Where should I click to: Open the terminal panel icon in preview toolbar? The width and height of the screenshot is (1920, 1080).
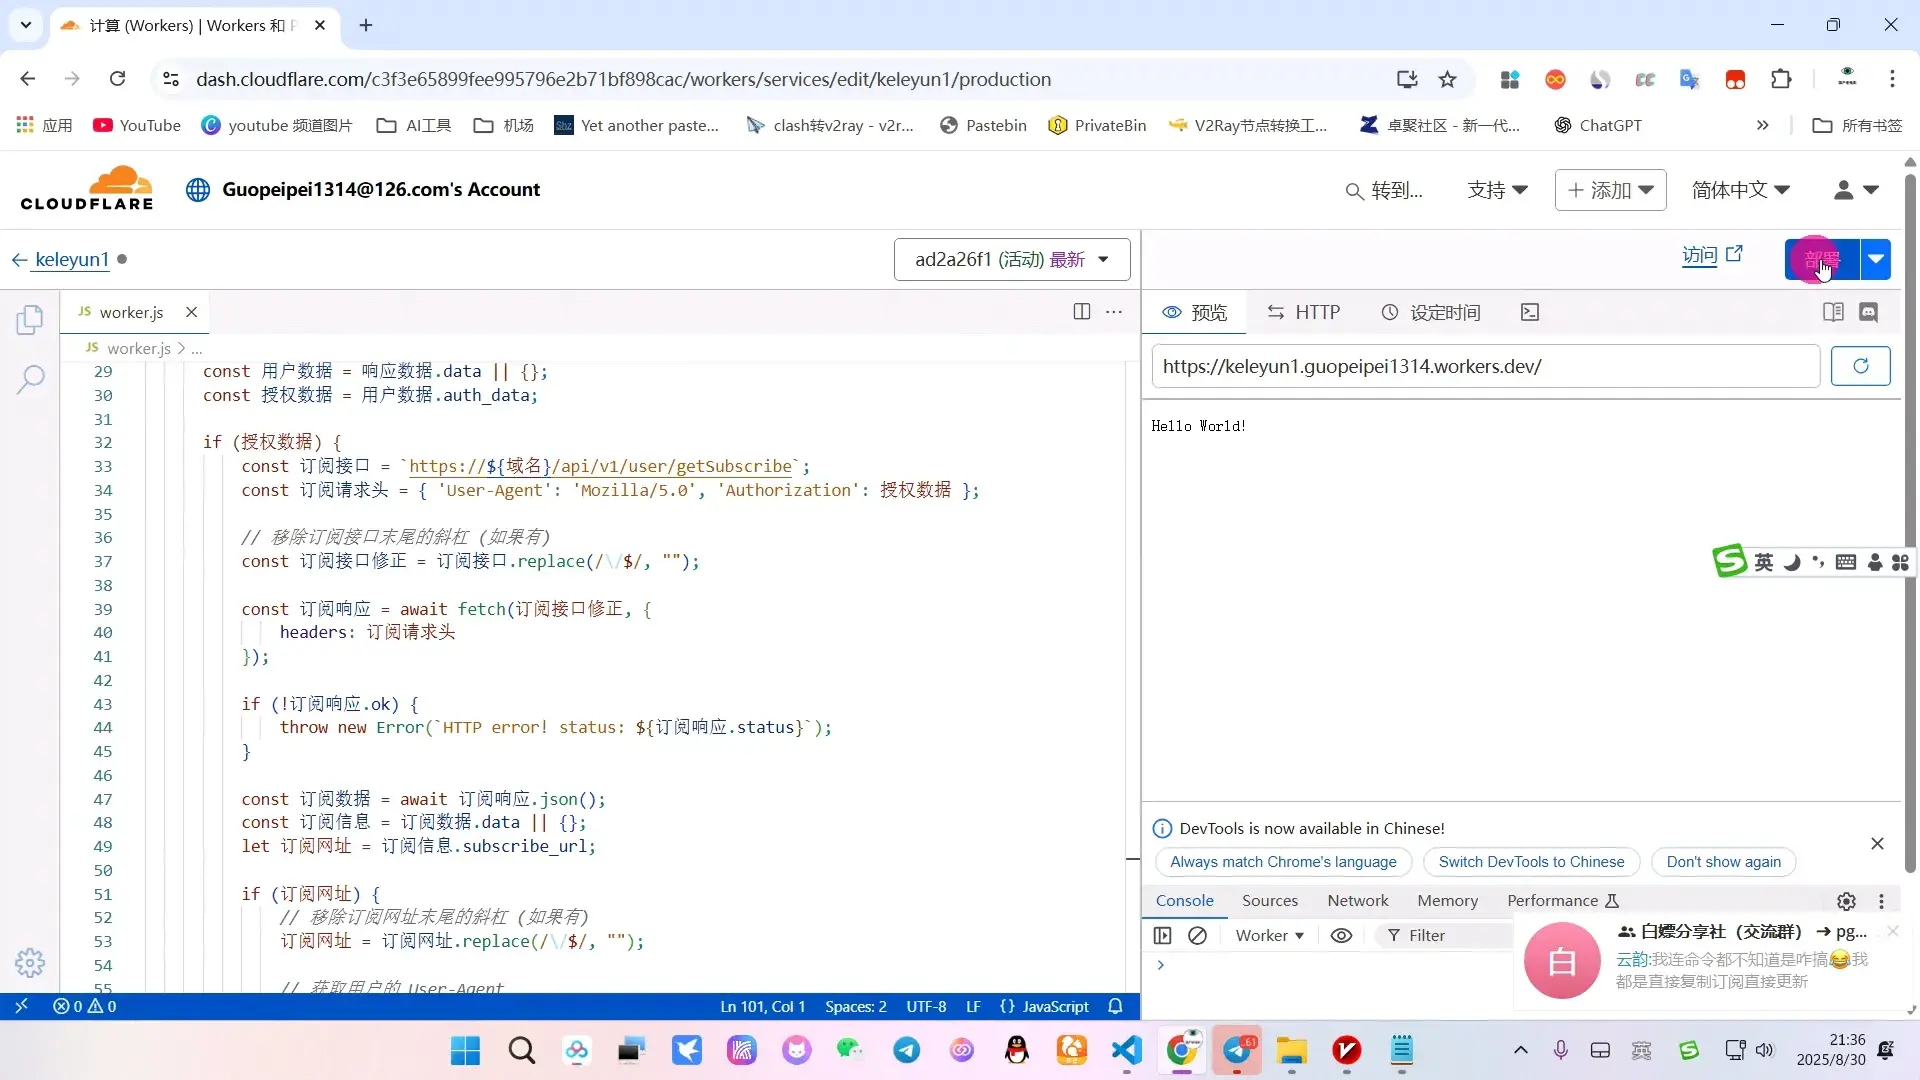tap(1529, 312)
